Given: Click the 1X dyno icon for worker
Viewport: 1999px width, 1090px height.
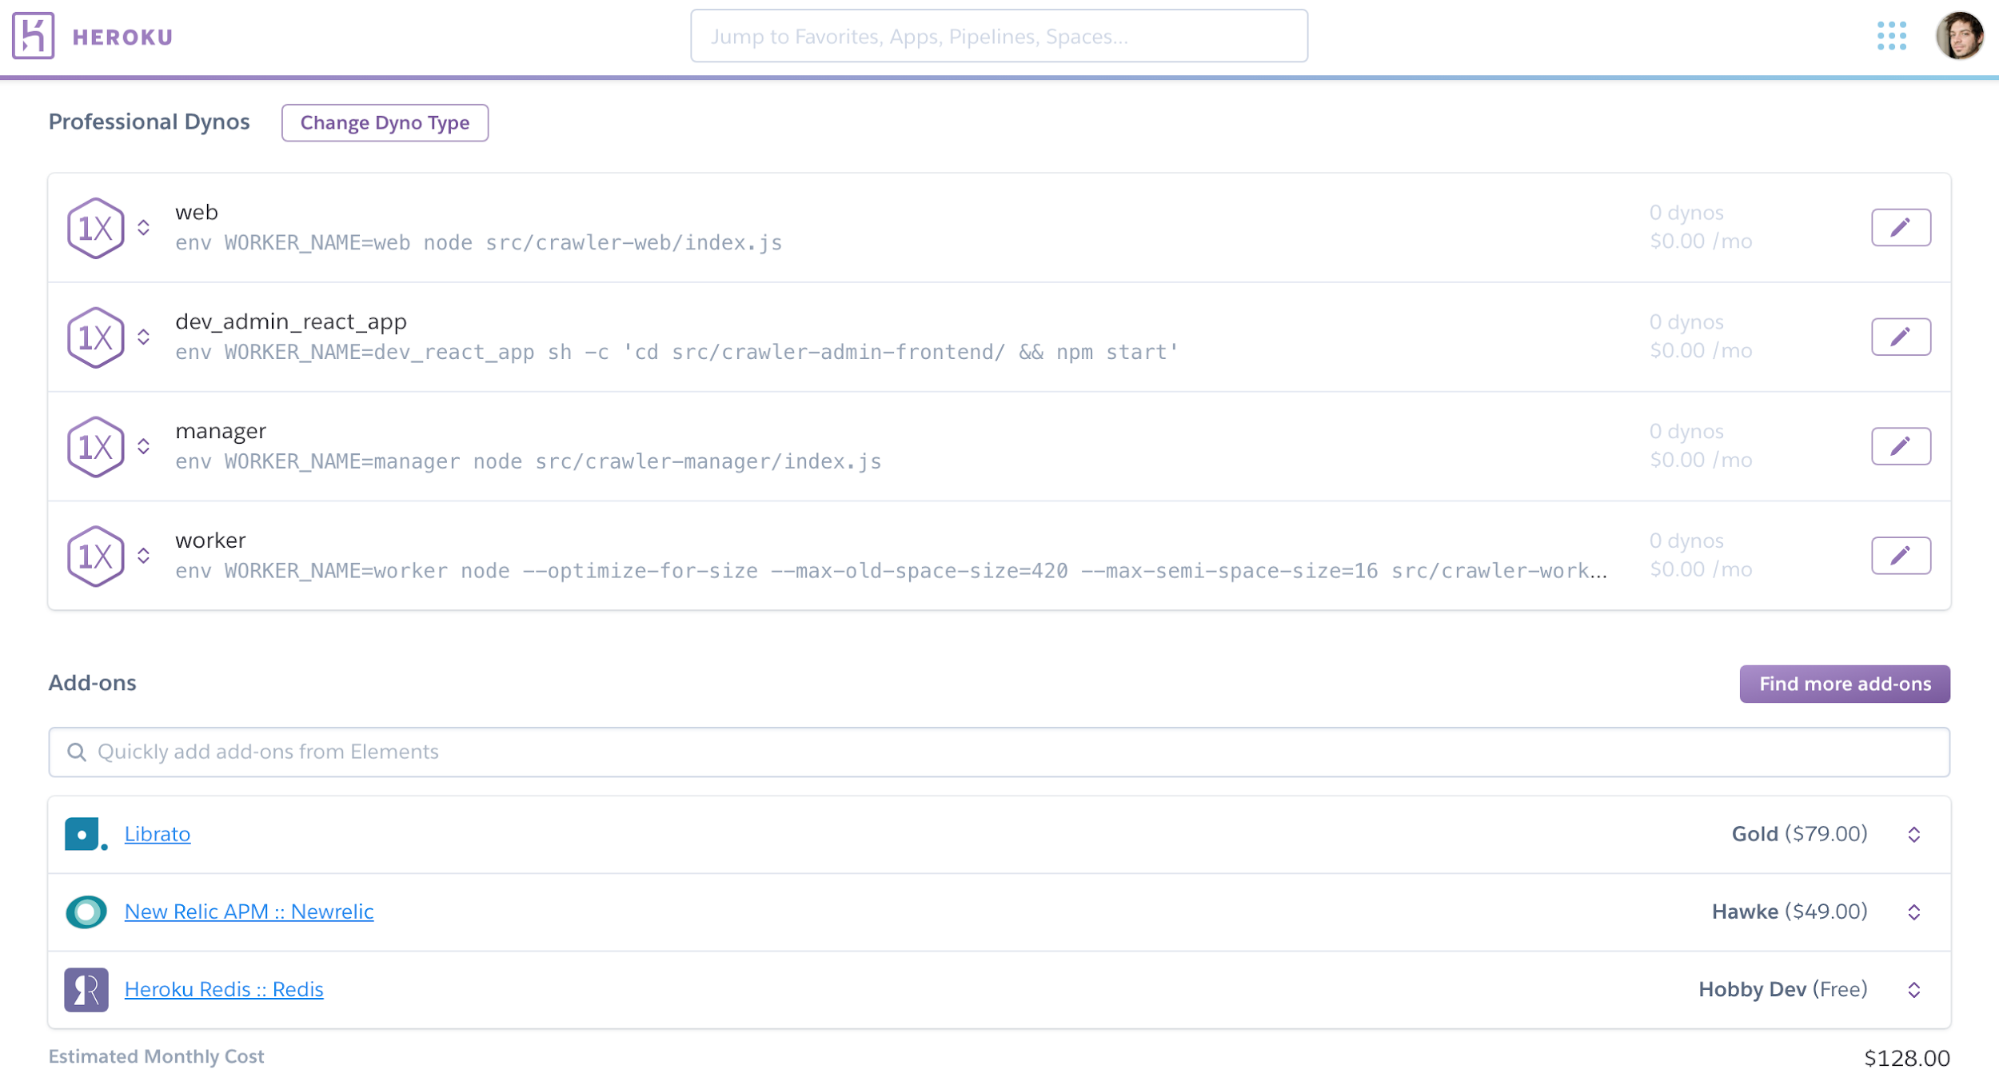Looking at the screenshot, I should tap(95, 555).
